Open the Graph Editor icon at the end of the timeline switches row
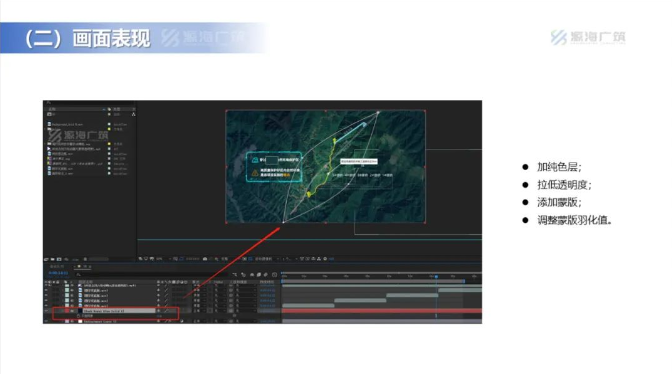 coord(275,275)
